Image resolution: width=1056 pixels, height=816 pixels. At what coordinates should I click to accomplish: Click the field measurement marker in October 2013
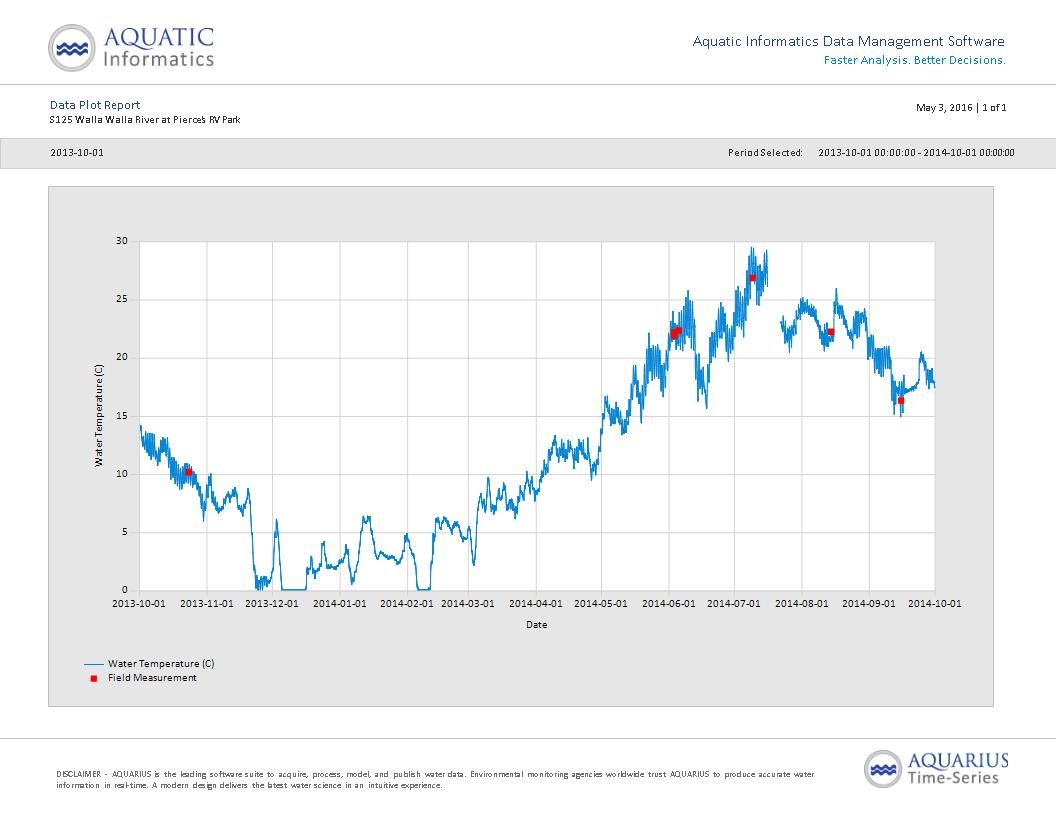point(189,472)
